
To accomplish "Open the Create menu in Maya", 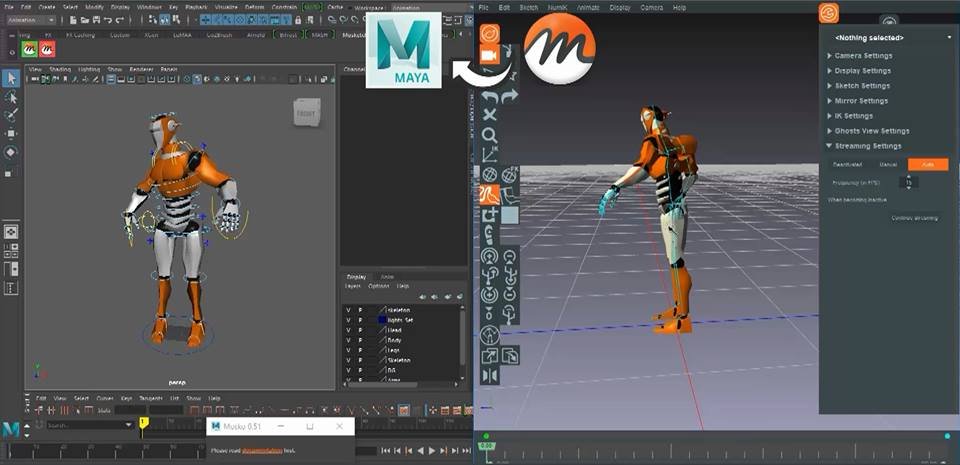I will [x=47, y=7].
